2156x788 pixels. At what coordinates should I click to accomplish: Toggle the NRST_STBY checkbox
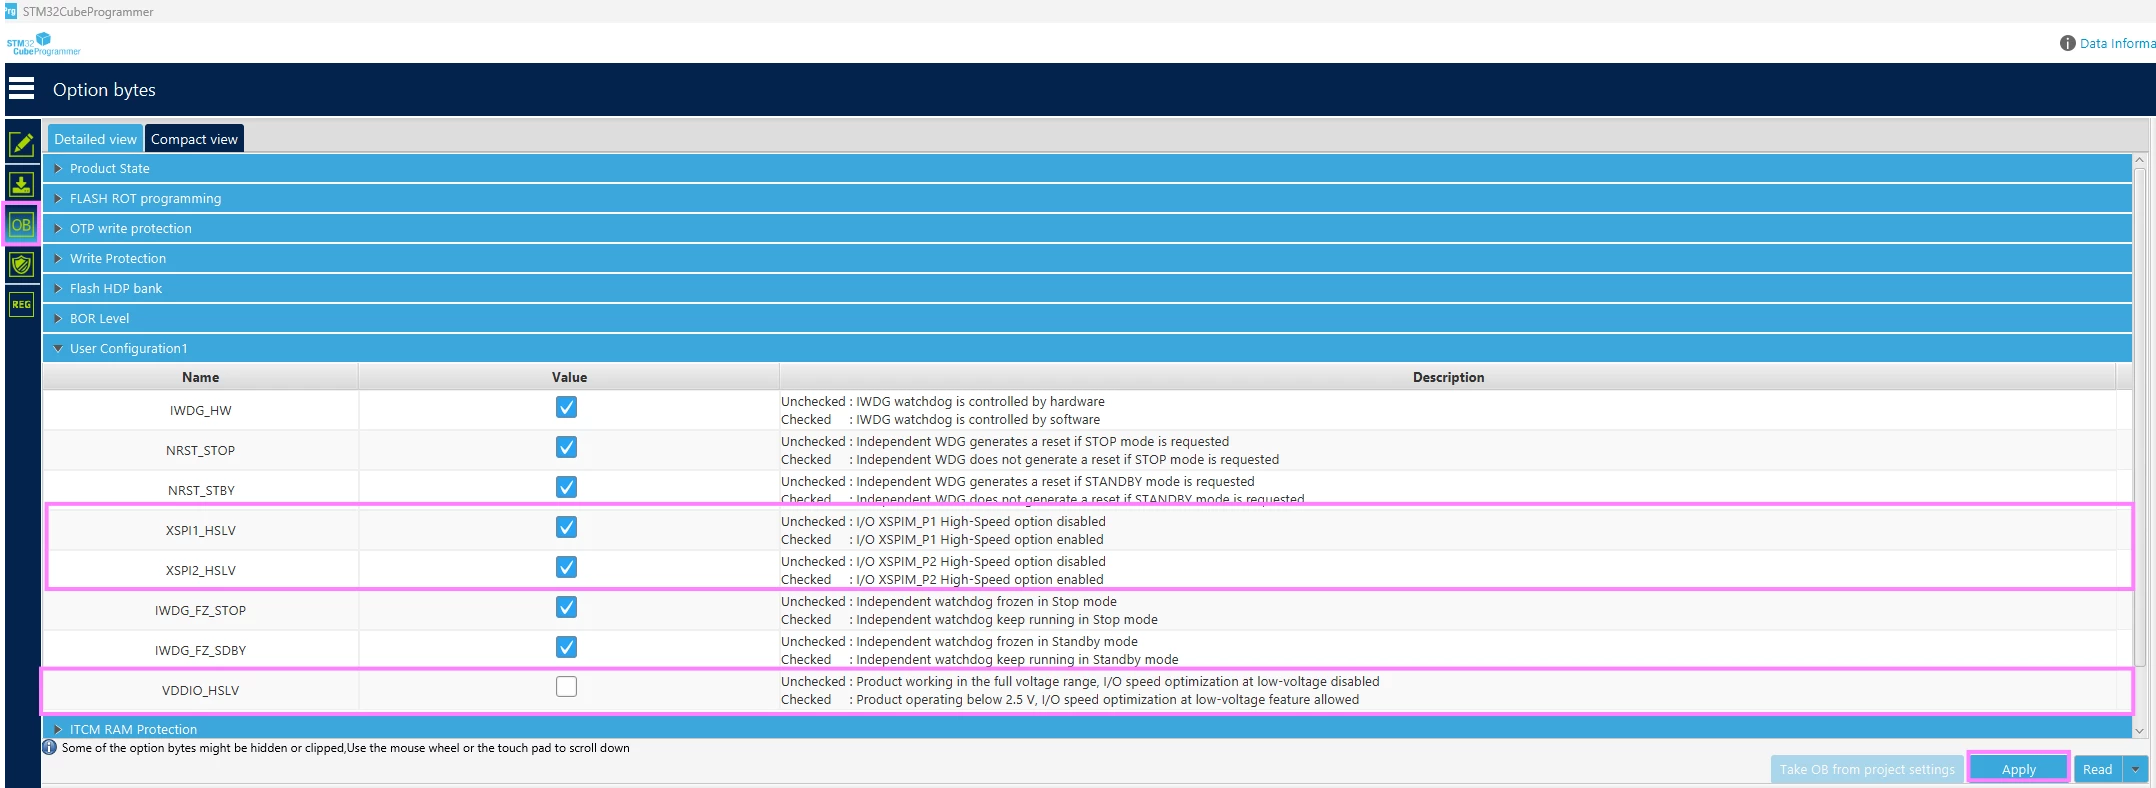pyautogui.click(x=566, y=487)
